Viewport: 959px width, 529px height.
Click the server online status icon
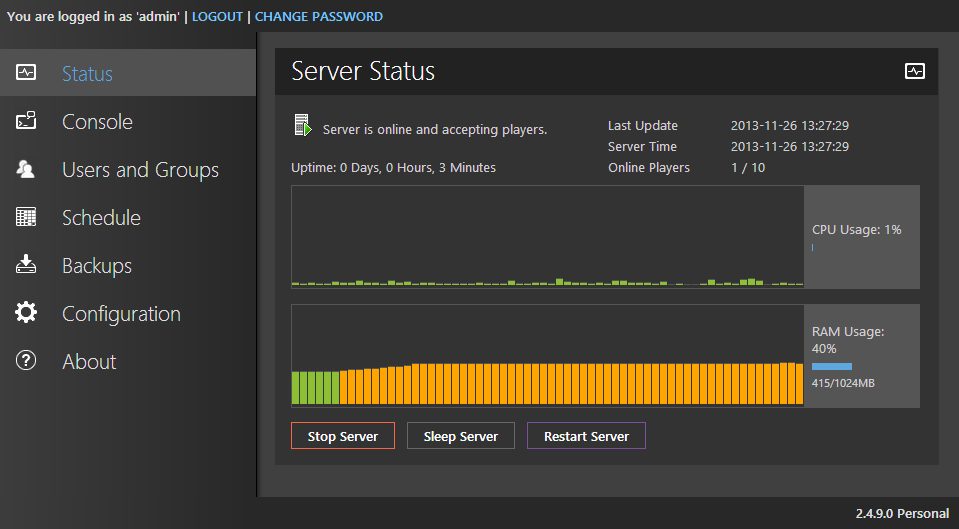click(x=302, y=126)
